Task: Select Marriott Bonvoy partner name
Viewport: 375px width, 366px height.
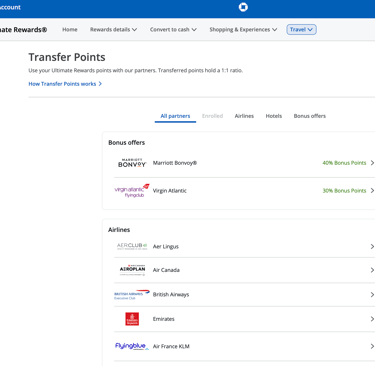Action: point(175,163)
